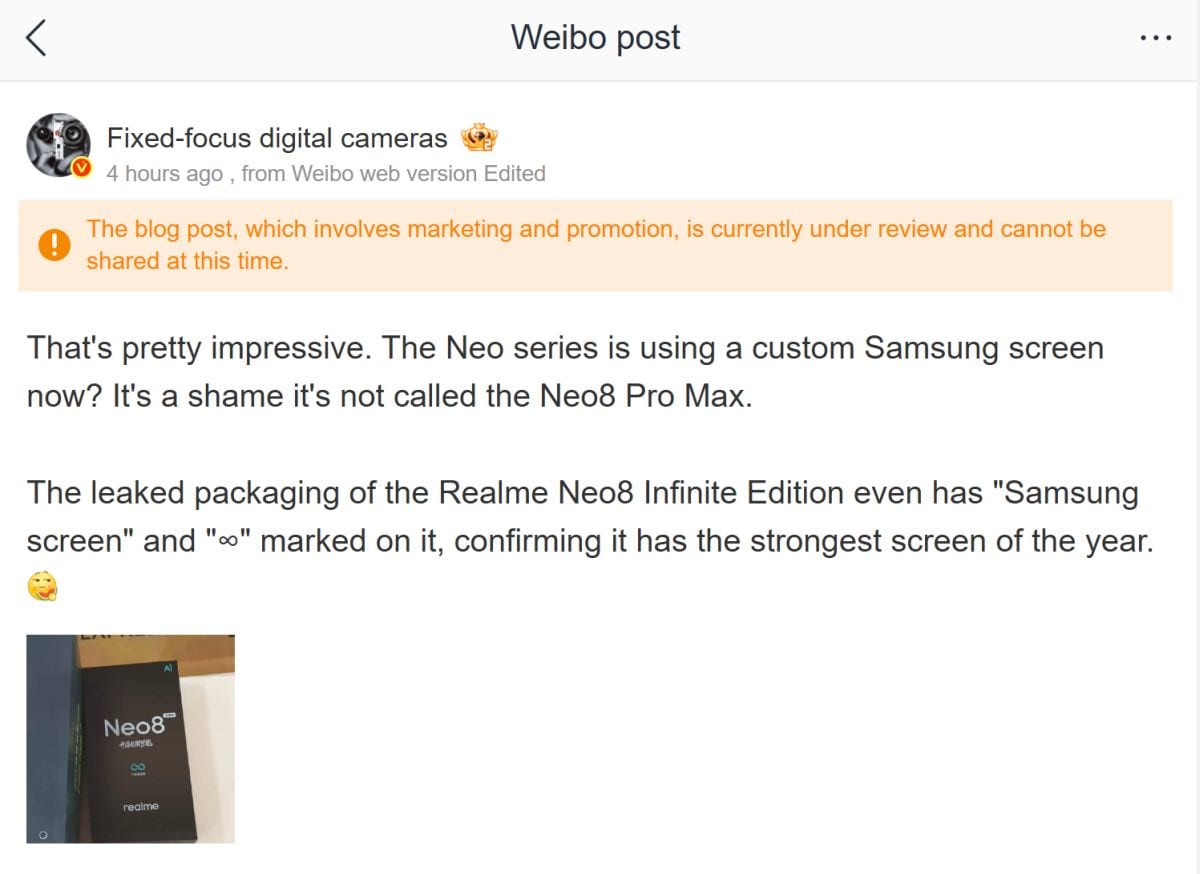This screenshot has height=874, width=1200.
Task: Click the Edited label next to timestamp
Action: (518, 173)
